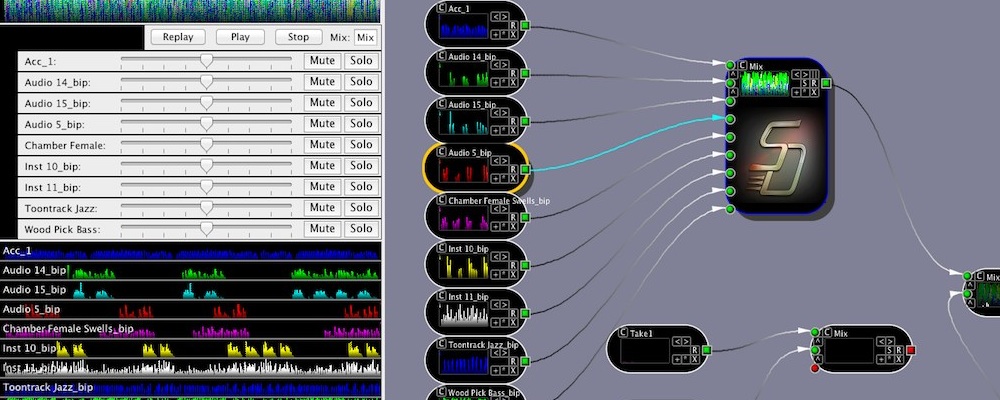
Task: Click the R icon on the Toontrack Jazz_bip node
Action: pyautogui.click(x=513, y=362)
